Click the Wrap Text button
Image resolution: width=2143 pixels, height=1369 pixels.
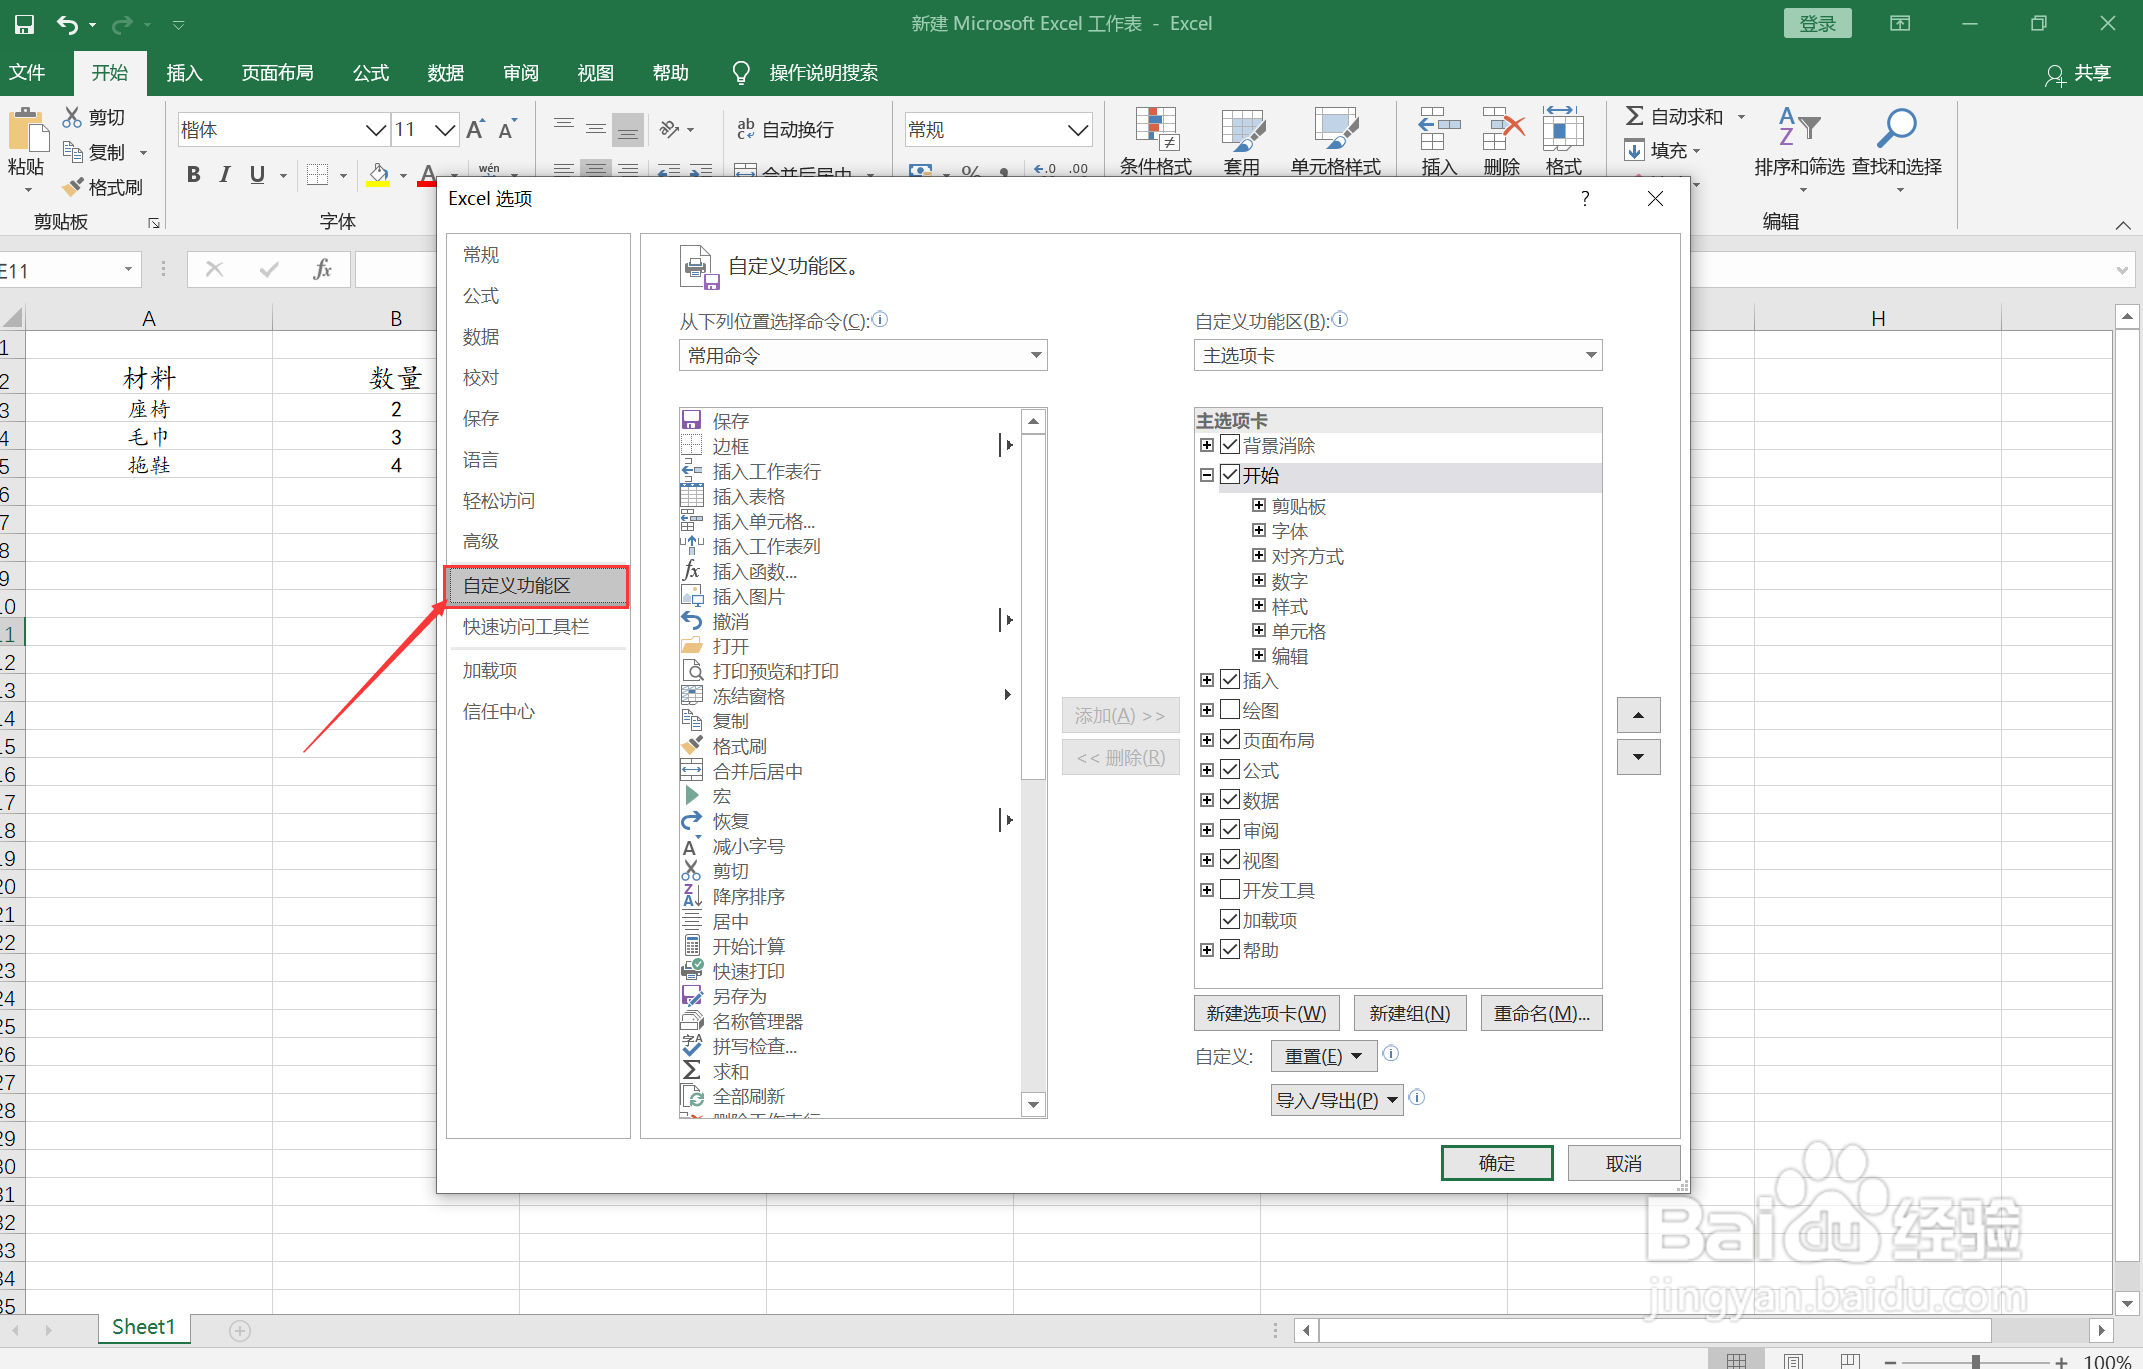(785, 129)
